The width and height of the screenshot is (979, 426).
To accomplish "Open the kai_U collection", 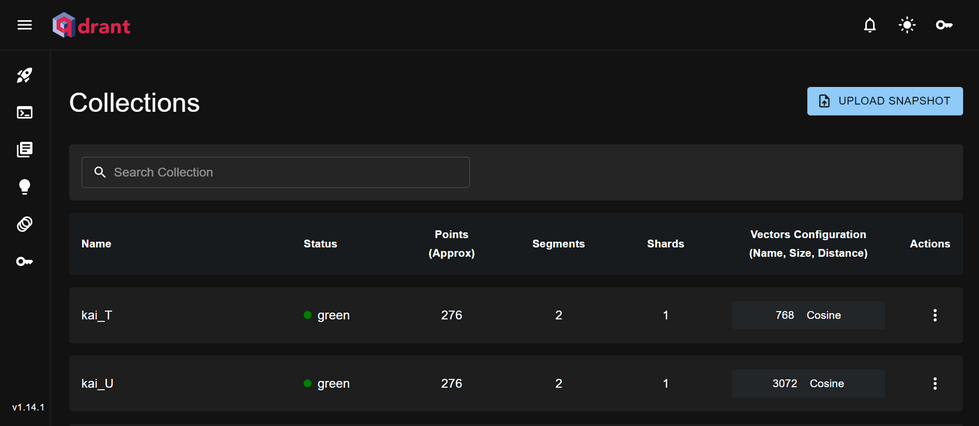I will (97, 384).
